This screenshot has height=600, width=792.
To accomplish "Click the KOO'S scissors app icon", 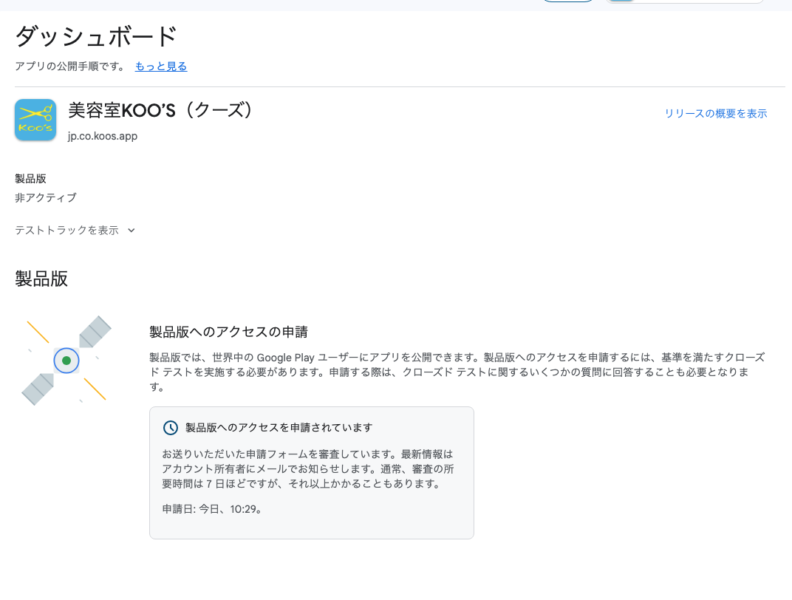I will click(35, 120).
